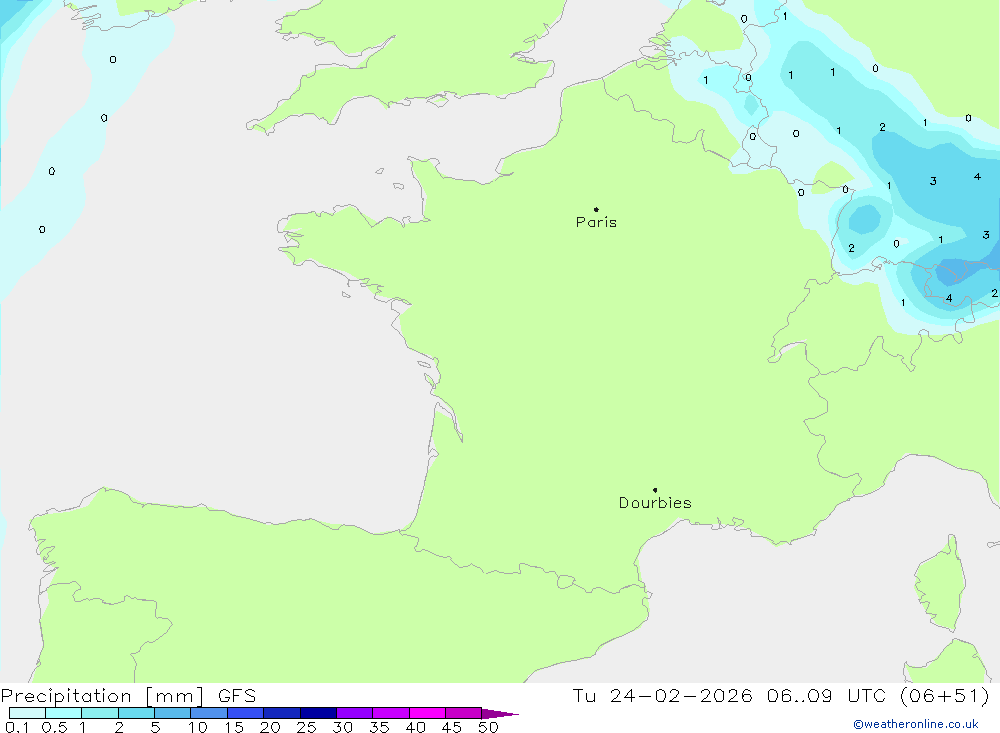Click the date 'Tu 24-02-2026' text

coord(662,696)
